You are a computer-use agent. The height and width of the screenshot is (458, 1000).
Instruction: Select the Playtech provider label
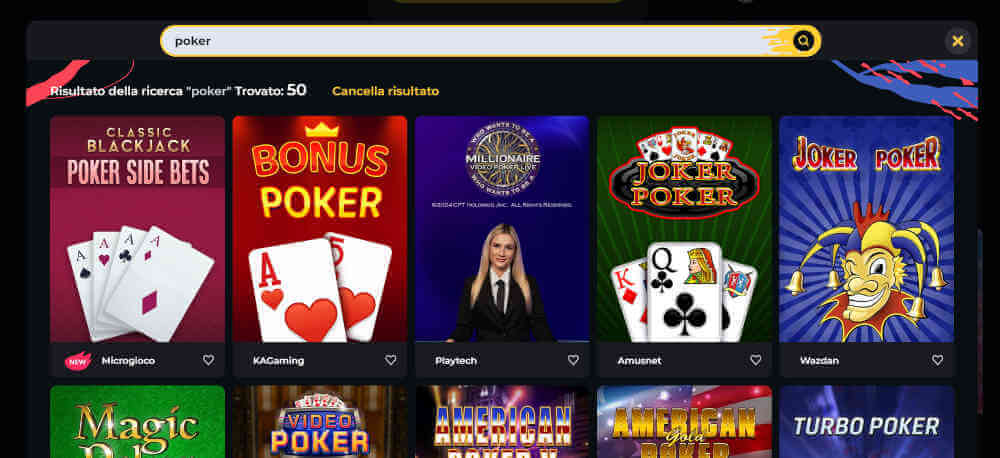pyautogui.click(x=456, y=361)
